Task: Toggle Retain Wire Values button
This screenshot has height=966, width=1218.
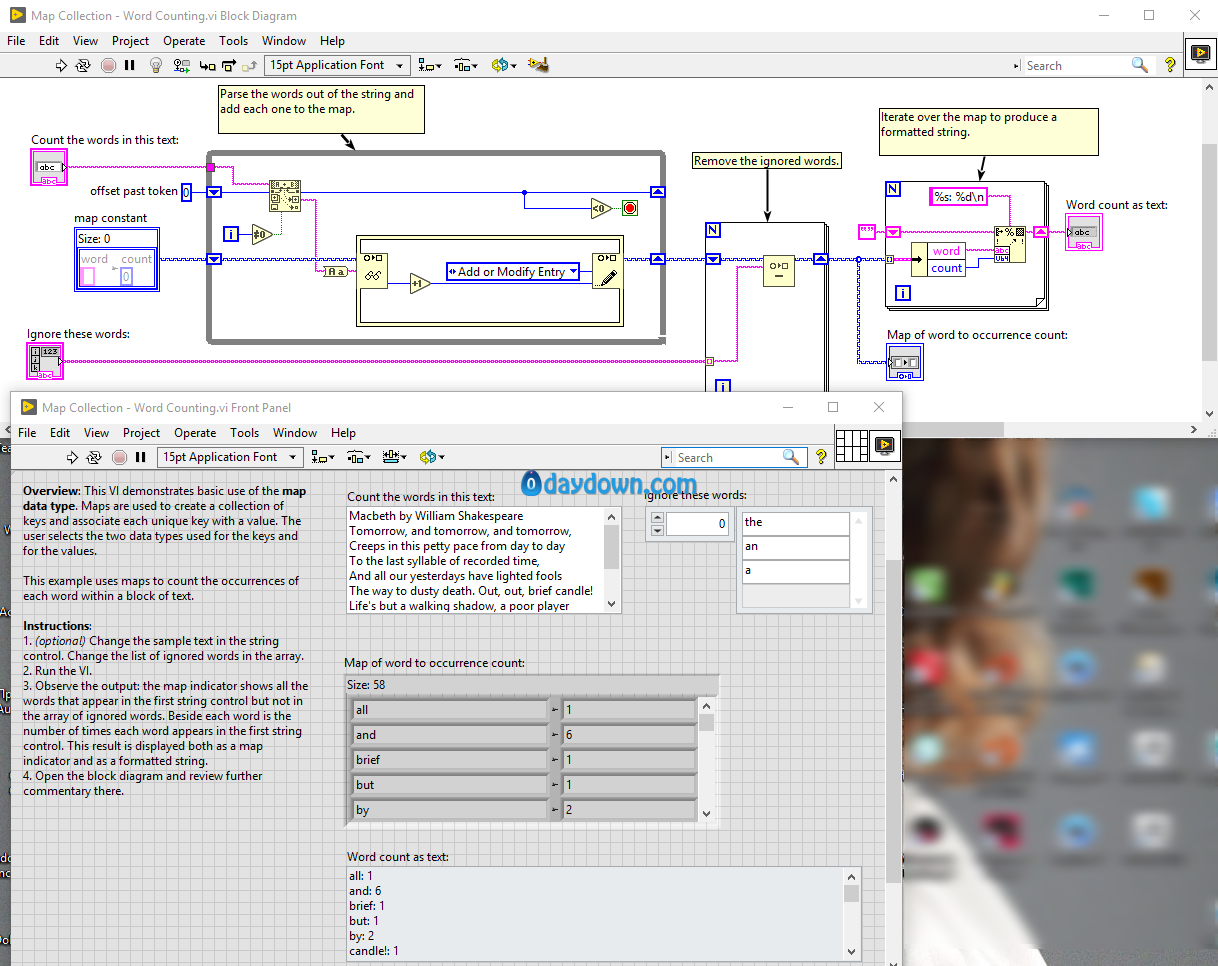Action: point(181,65)
